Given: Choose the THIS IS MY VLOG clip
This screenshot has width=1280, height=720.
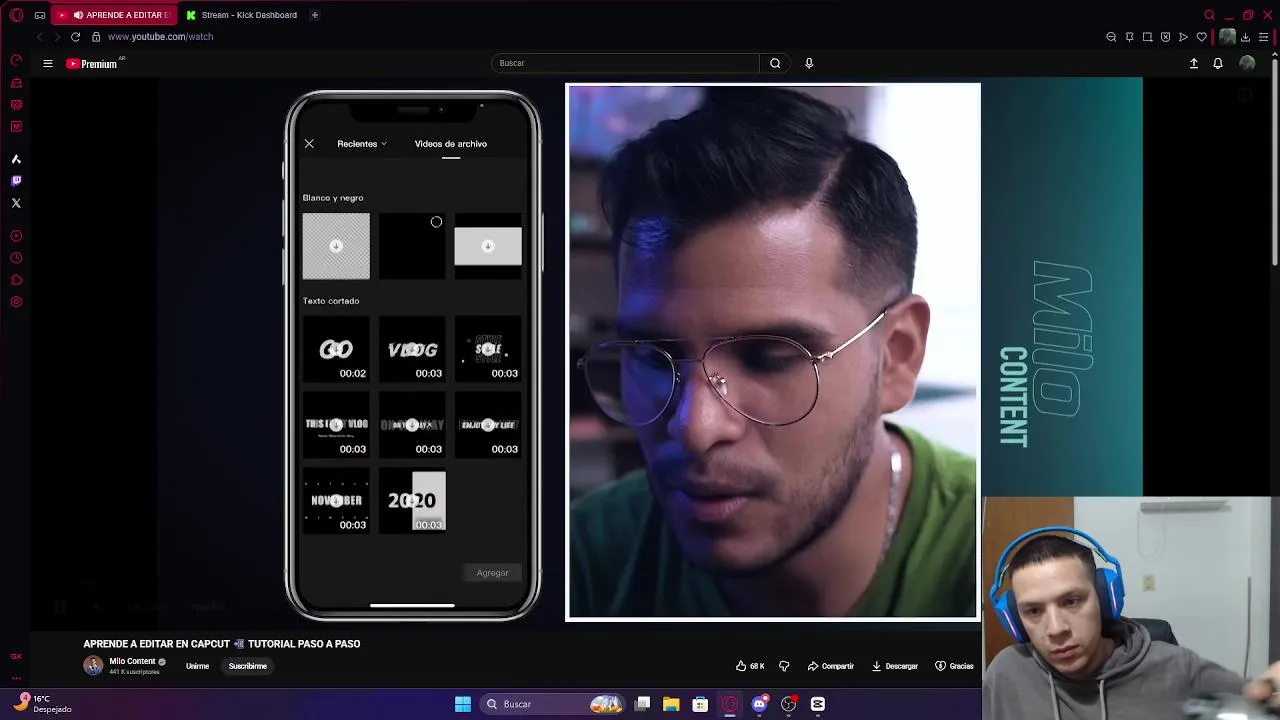Looking at the screenshot, I should pyautogui.click(x=336, y=425).
